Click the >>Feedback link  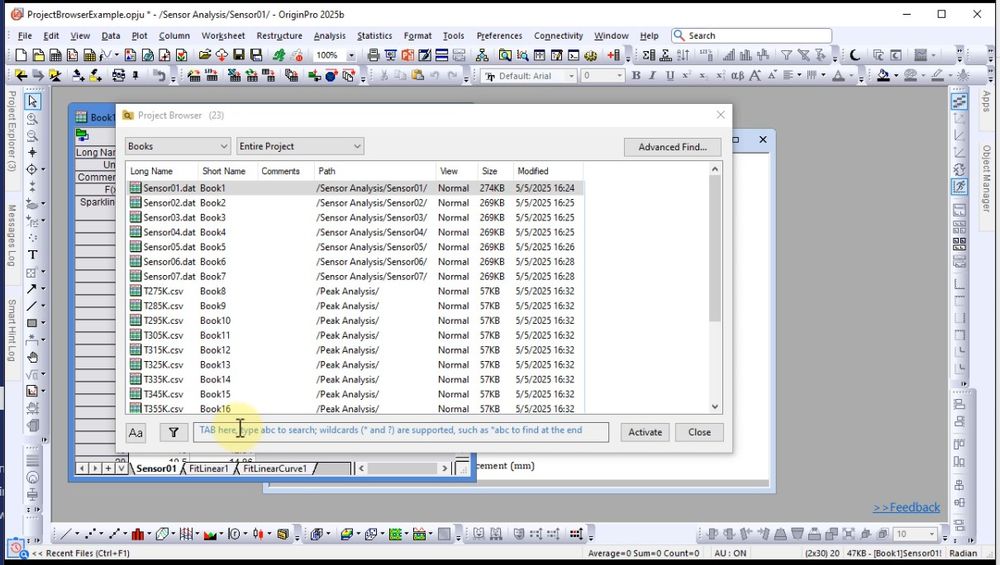click(x=906, y=508)
